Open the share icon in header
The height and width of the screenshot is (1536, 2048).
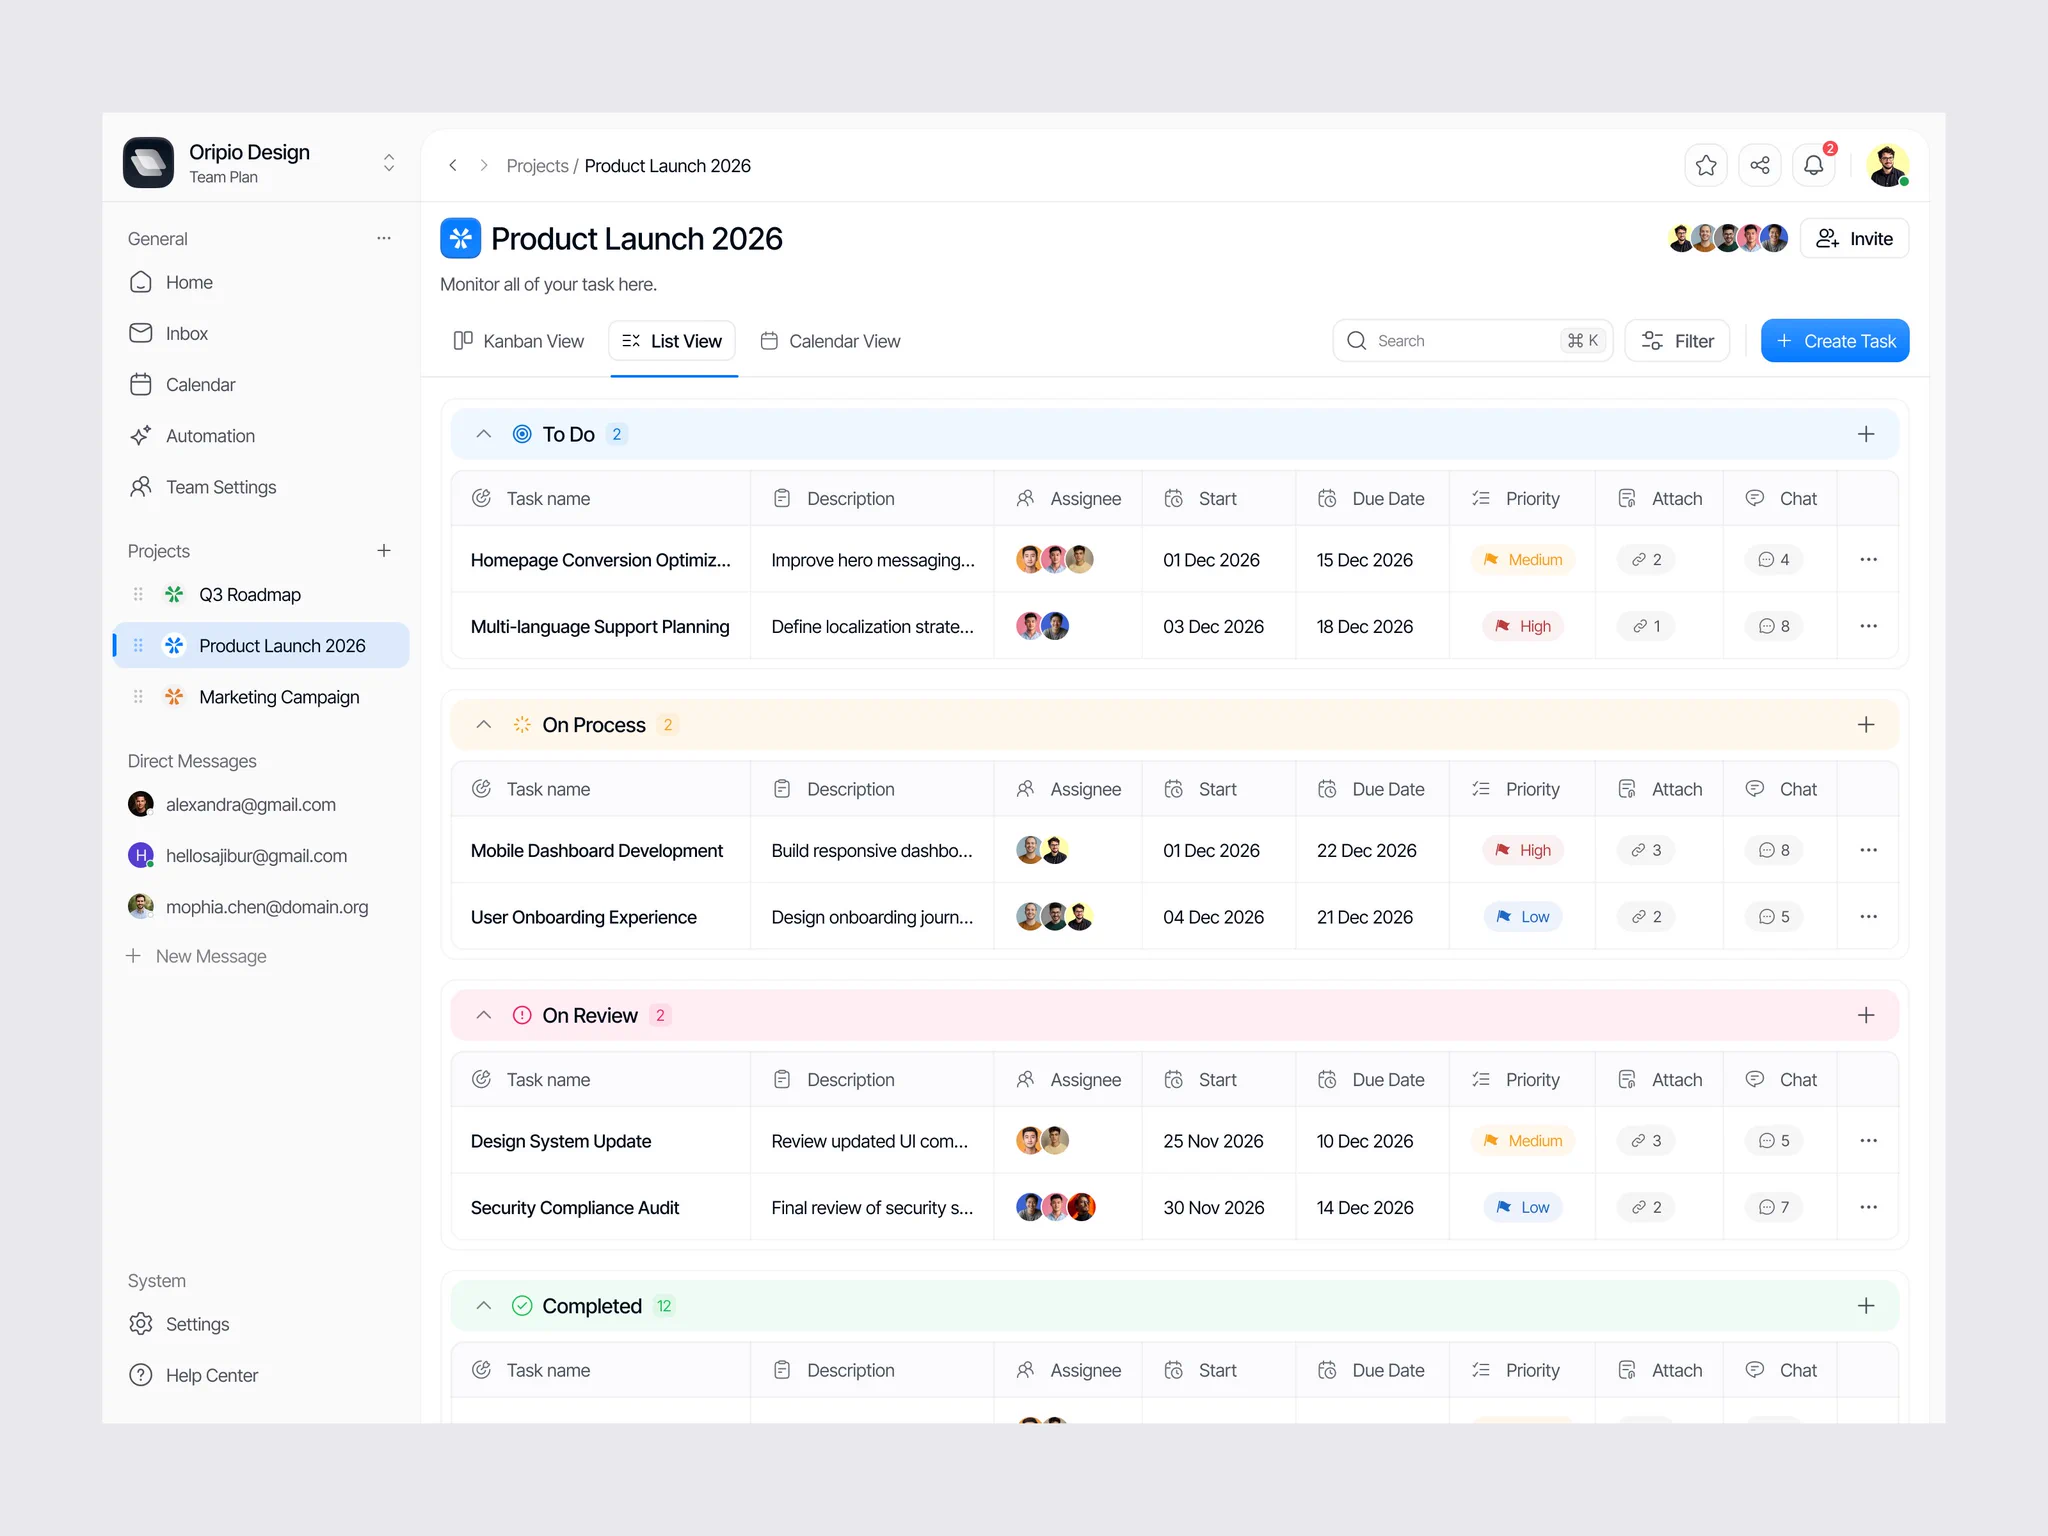click(1760, 165)
